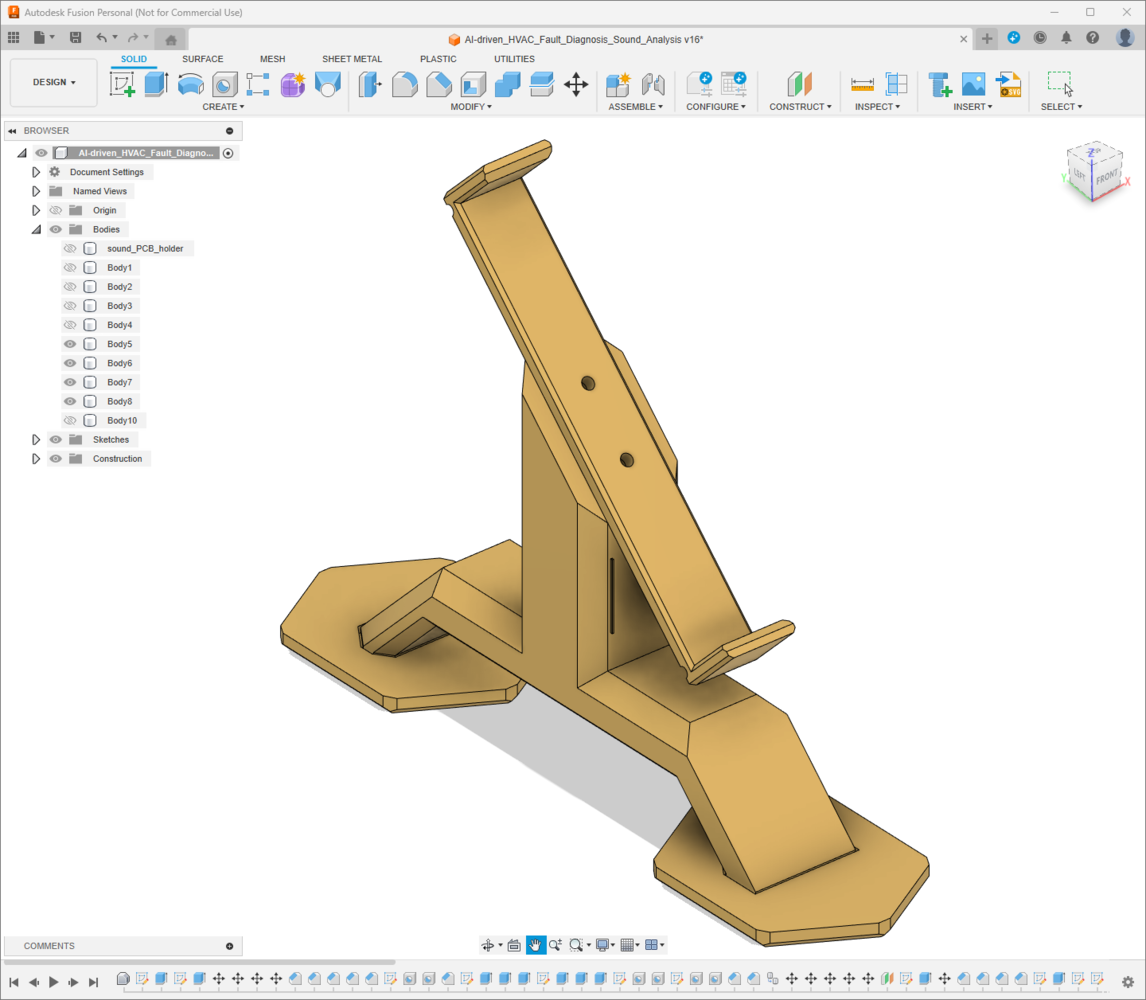The image size is (1146, 1000).
Task: Select the Press Pull tool
Action: (x=370, y=84)
